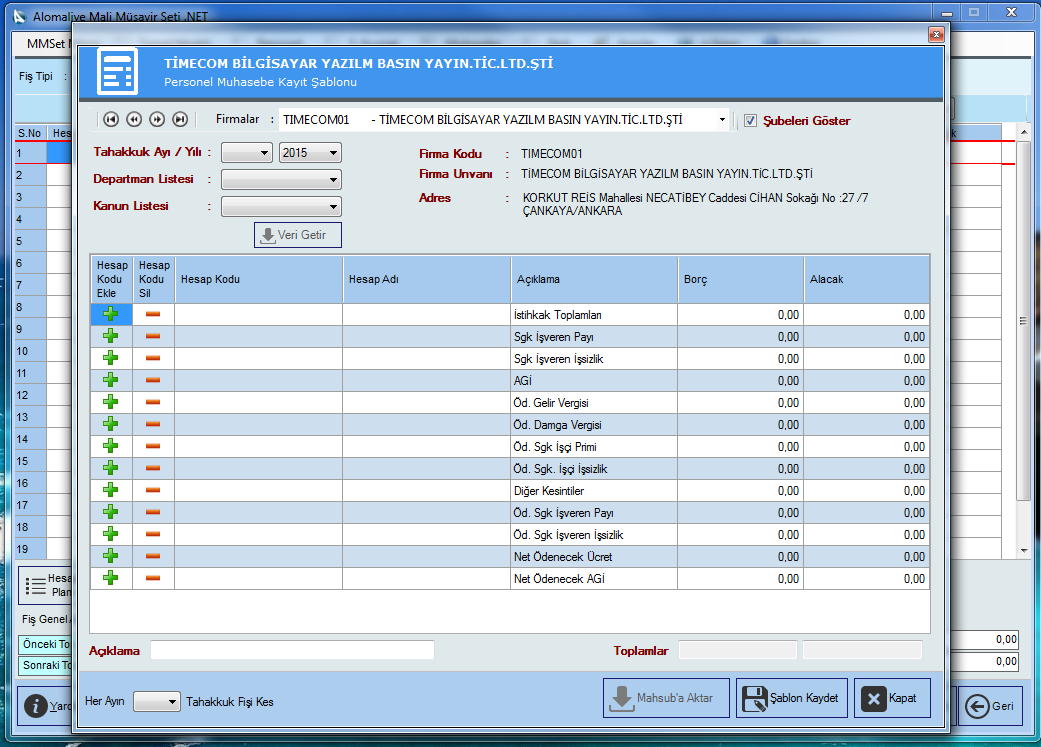Add account code for Diğer Kesintiler row

tap(111, 490)
